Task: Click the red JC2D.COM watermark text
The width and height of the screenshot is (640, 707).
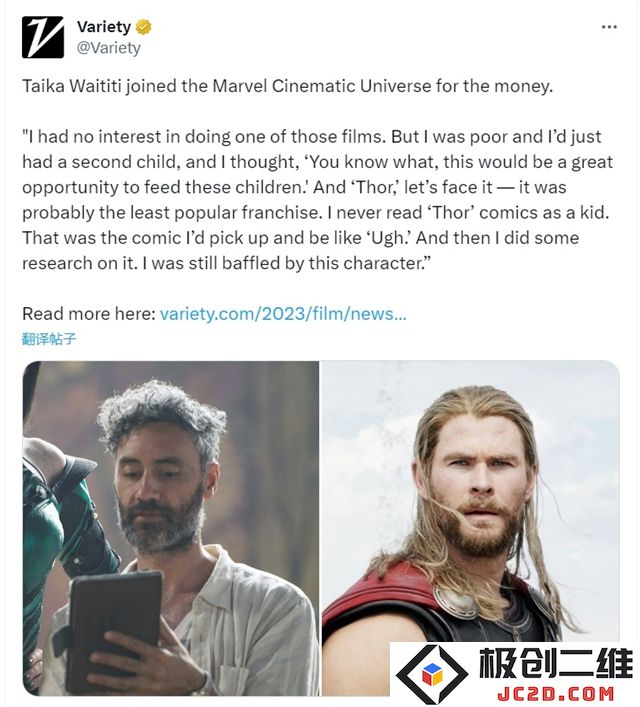Action: [x=556, y=693]
